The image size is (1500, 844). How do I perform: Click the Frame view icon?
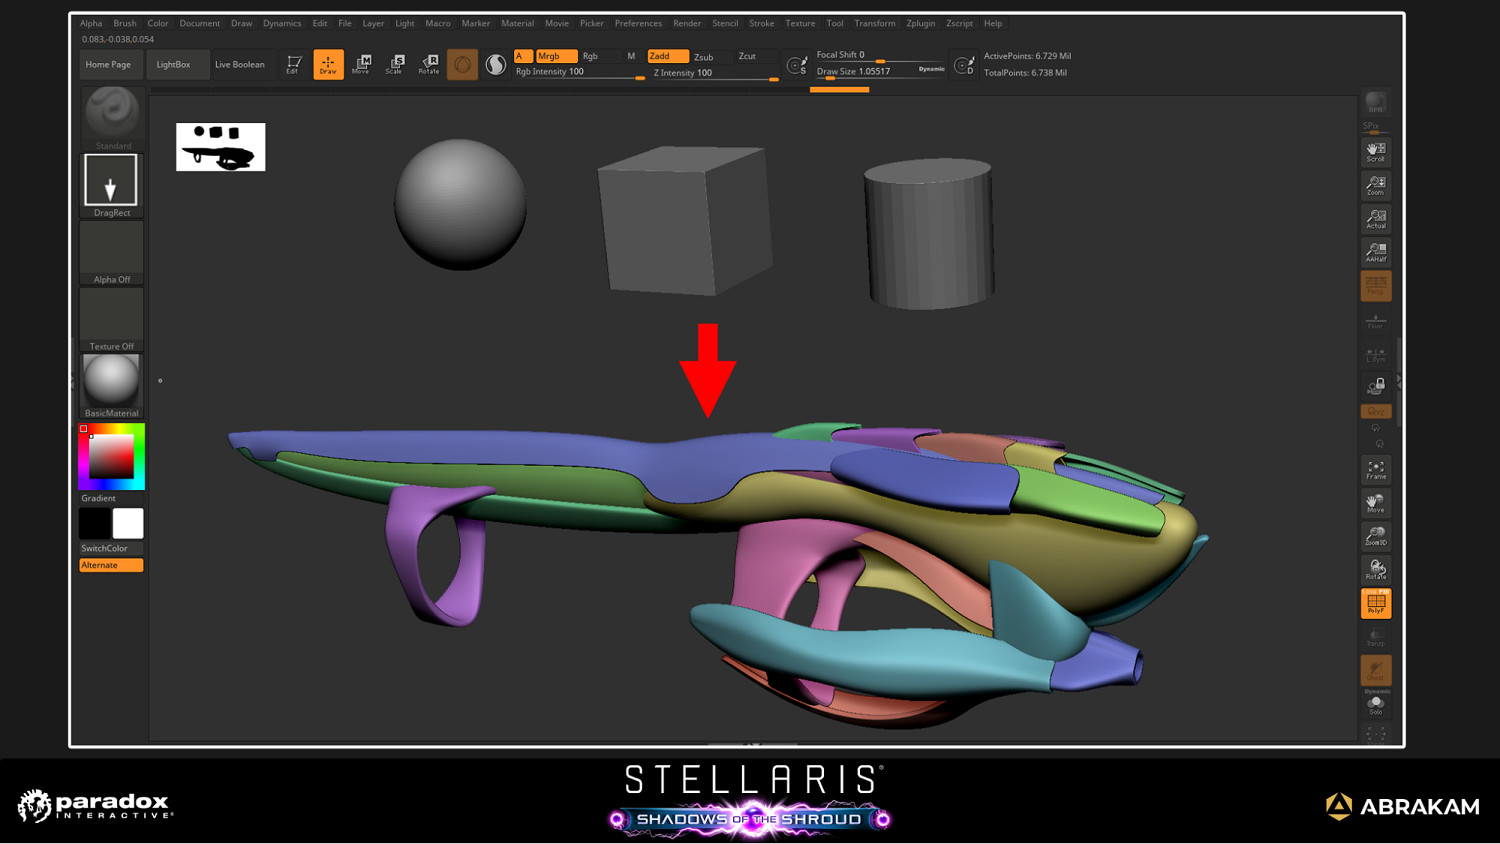(1376, 470)
